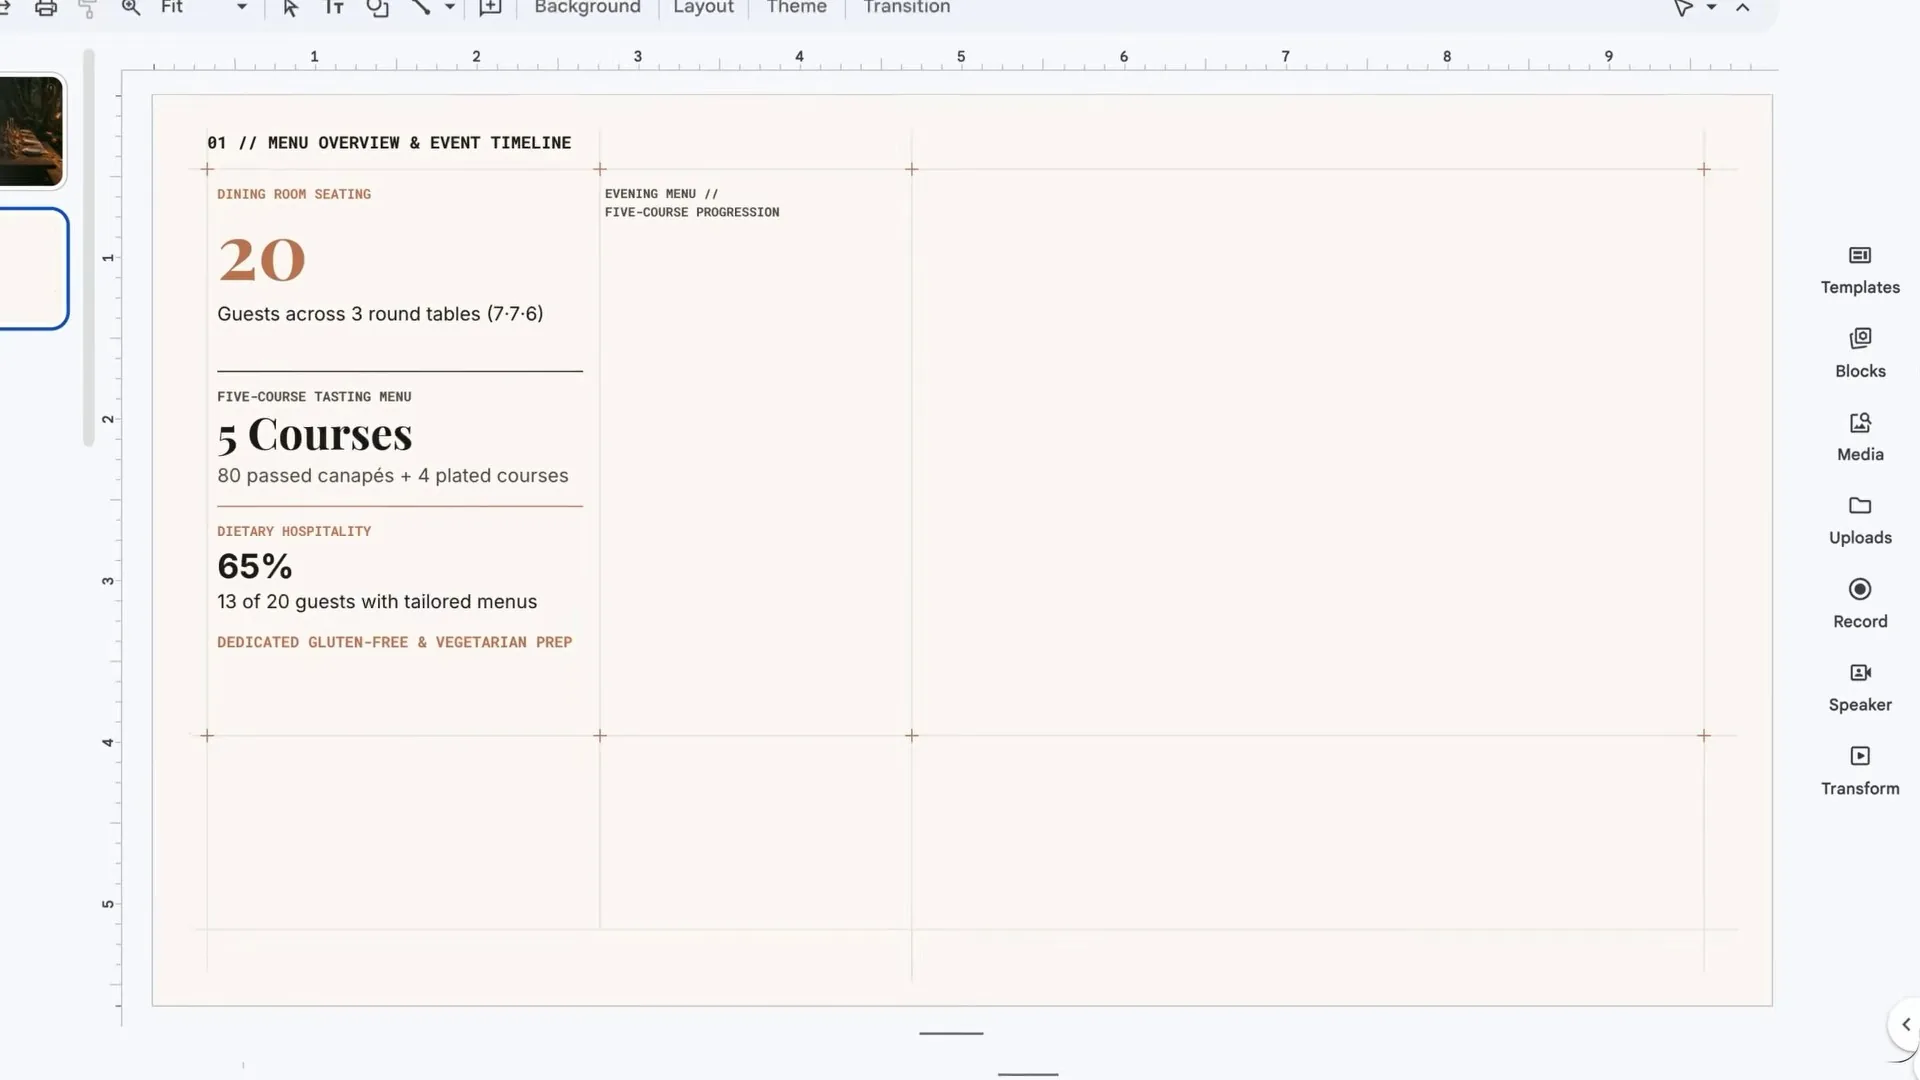Click the '5 Courses' heading
The width and height of the screenshot is (1920, 1080).
click(315, 435)
